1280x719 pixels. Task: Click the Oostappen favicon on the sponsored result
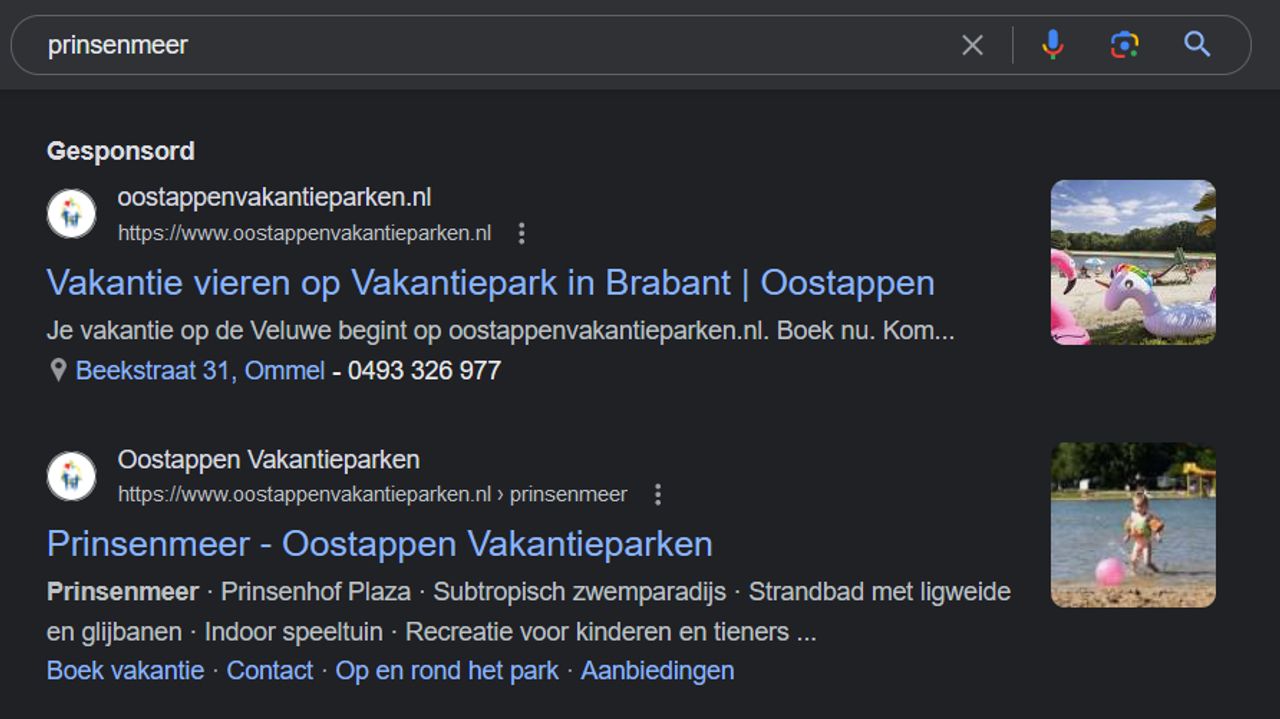[x=70, y=214]
